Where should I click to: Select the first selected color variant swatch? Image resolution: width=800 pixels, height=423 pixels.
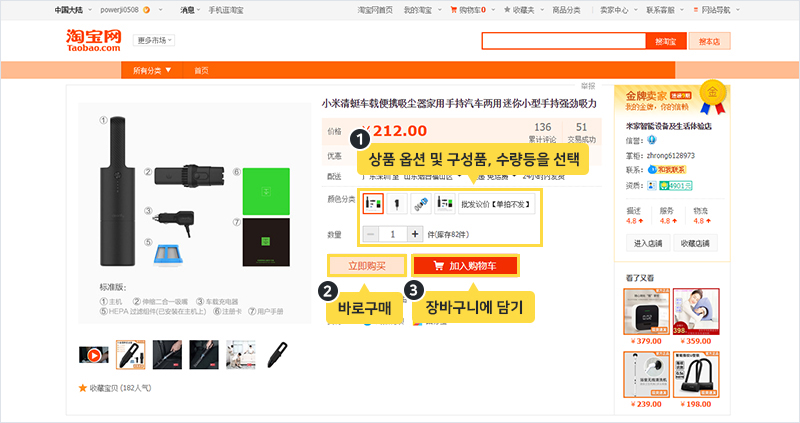coord(373,204)
